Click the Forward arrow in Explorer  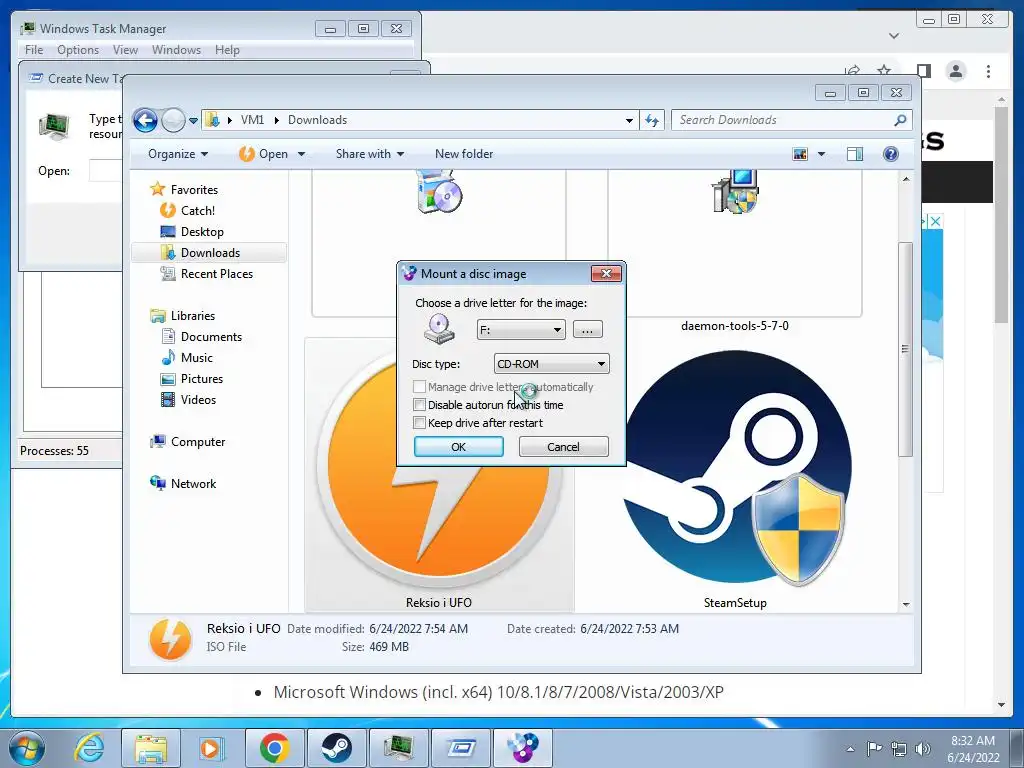pyautogui.click(x=173, y=120)
